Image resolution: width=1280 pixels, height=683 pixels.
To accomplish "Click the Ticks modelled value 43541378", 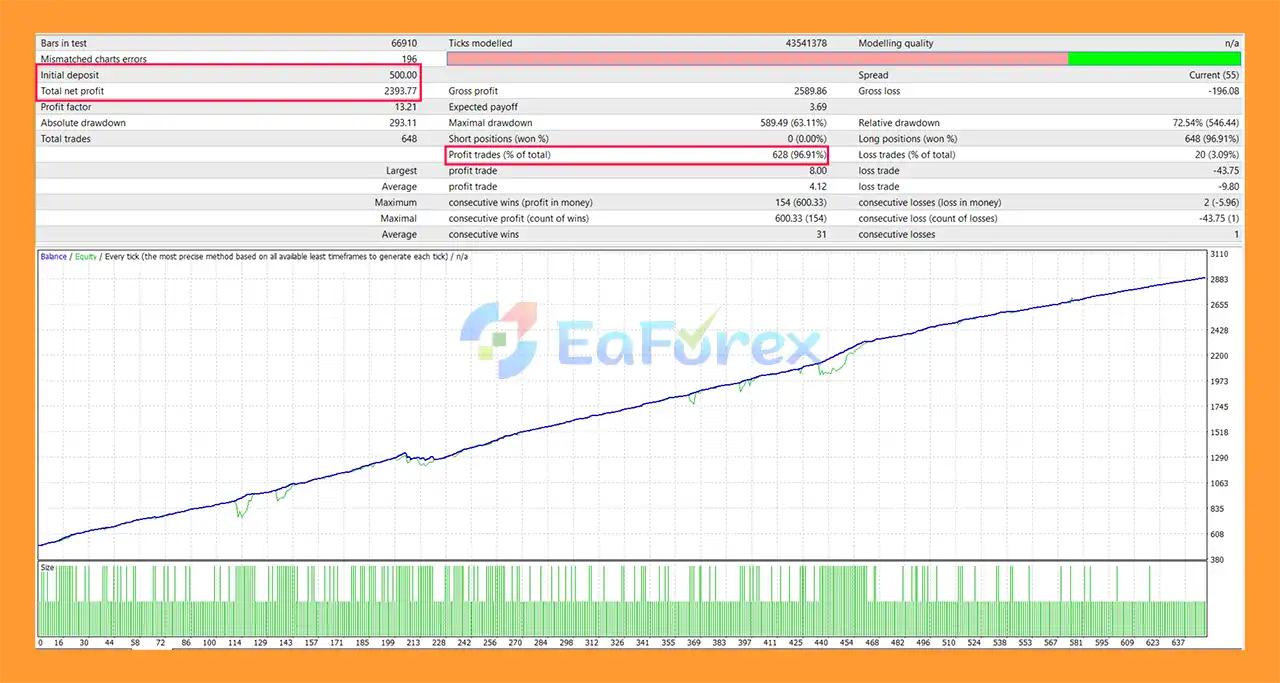I will point(806,43).
